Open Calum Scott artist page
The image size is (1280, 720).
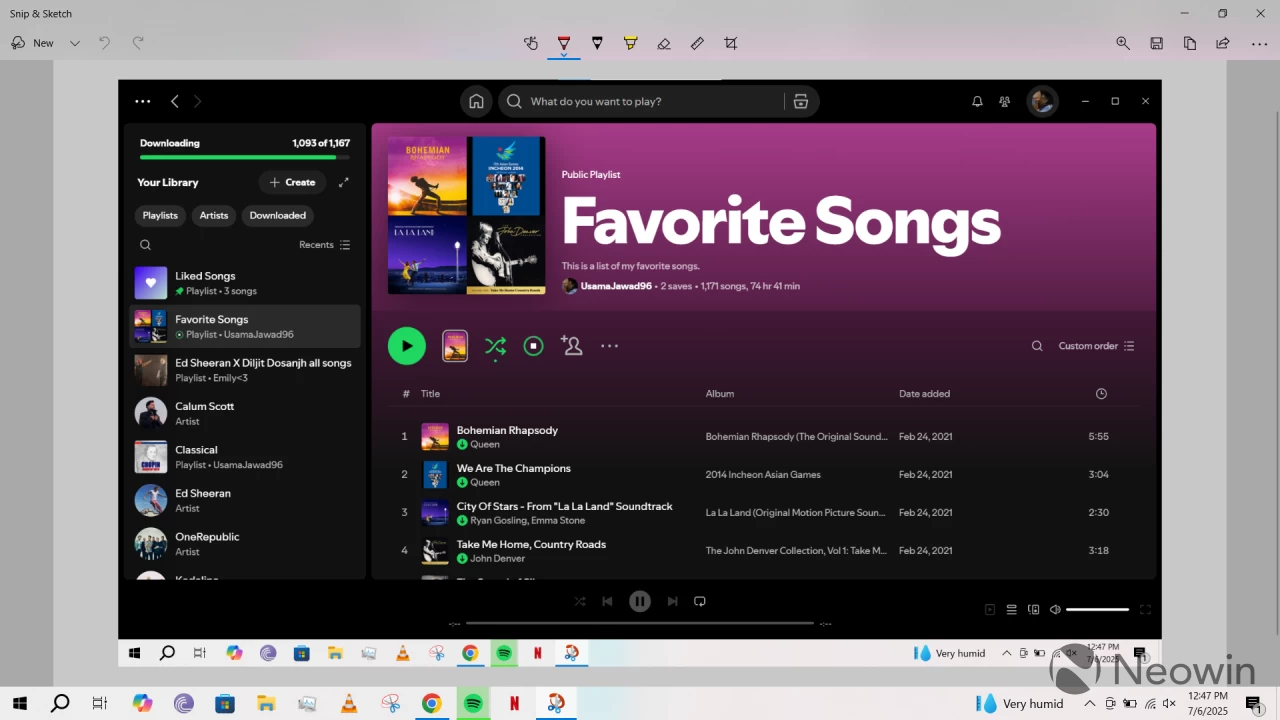point(245,413)
